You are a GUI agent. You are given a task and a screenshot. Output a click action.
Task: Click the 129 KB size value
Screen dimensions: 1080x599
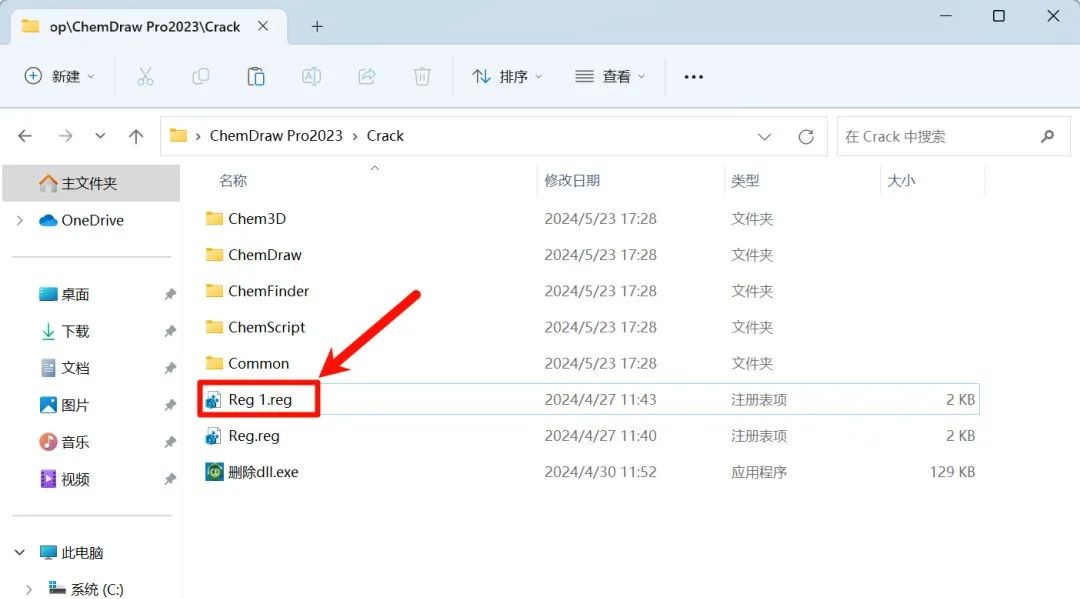click(952, 472)
